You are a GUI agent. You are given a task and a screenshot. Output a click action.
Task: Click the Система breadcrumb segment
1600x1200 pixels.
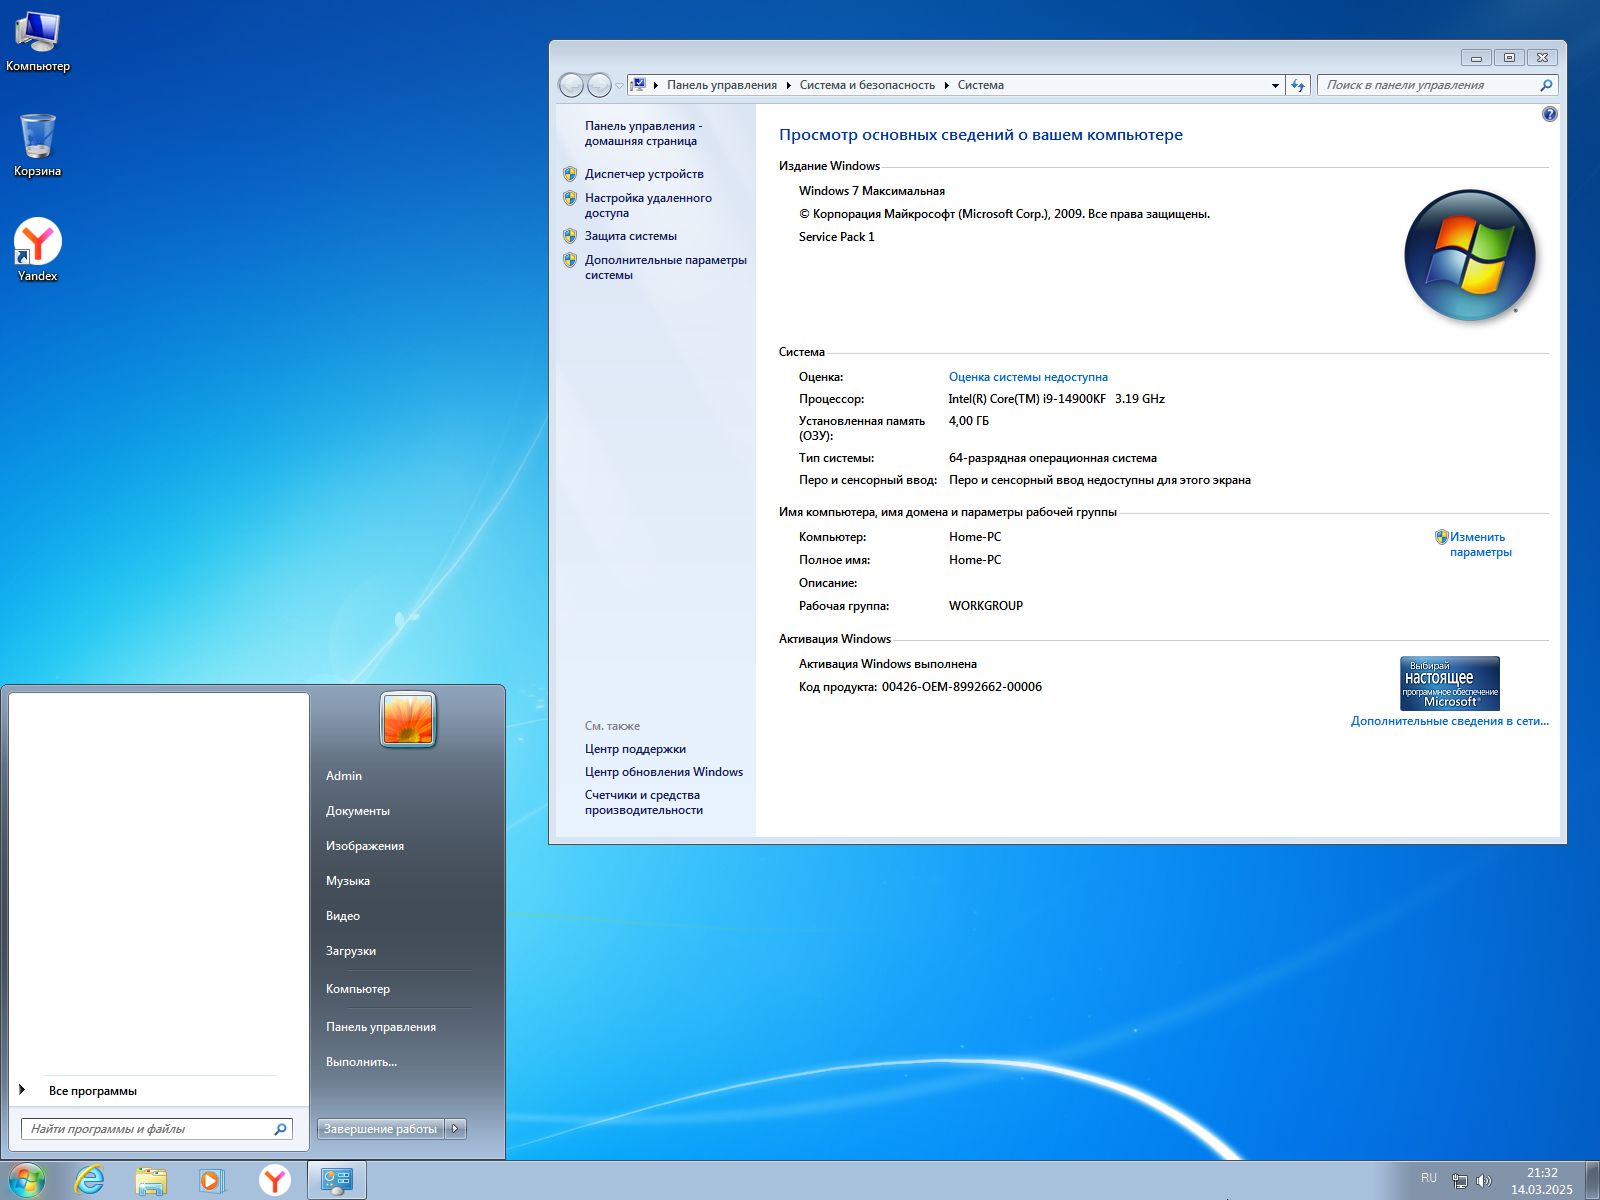click(x=980, y=85)
